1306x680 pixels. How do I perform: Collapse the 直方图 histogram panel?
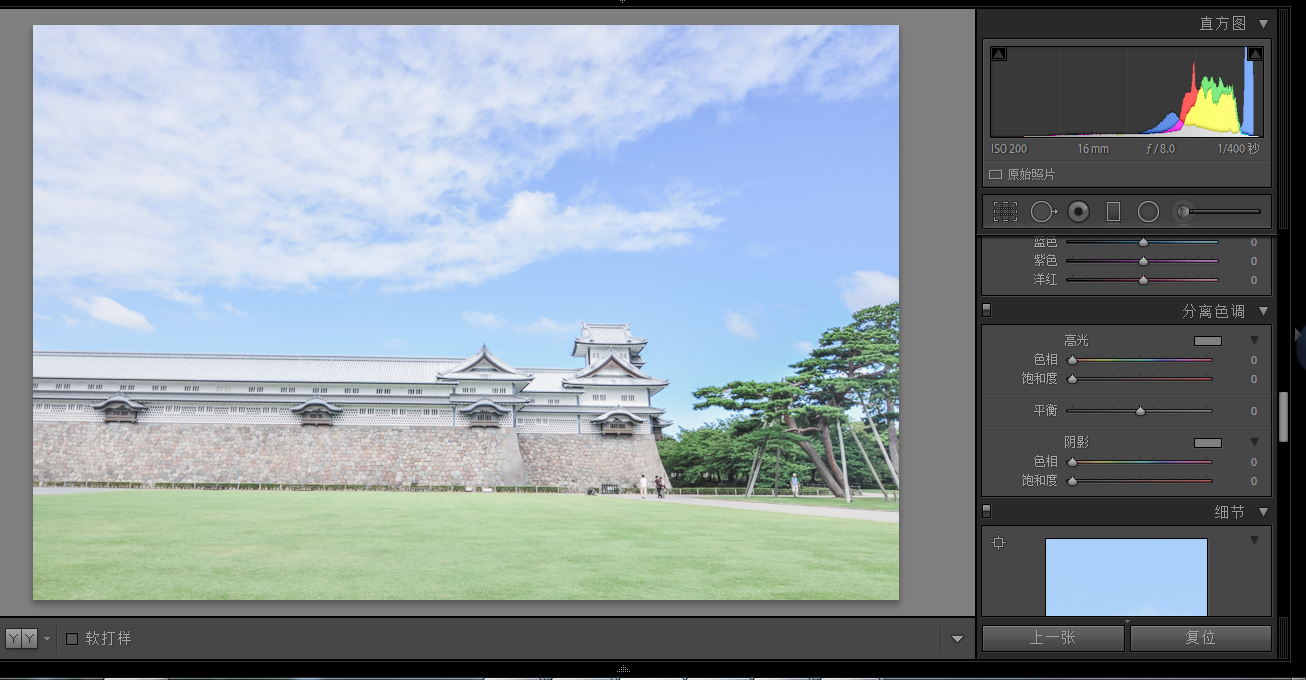(x=1263, y=23)
